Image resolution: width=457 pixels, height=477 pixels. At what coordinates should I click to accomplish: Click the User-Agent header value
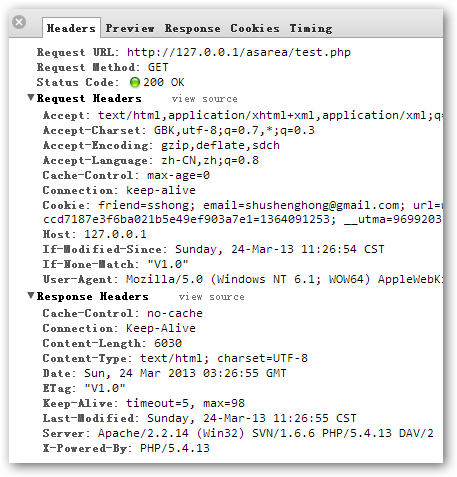click(x=285, y=279)
